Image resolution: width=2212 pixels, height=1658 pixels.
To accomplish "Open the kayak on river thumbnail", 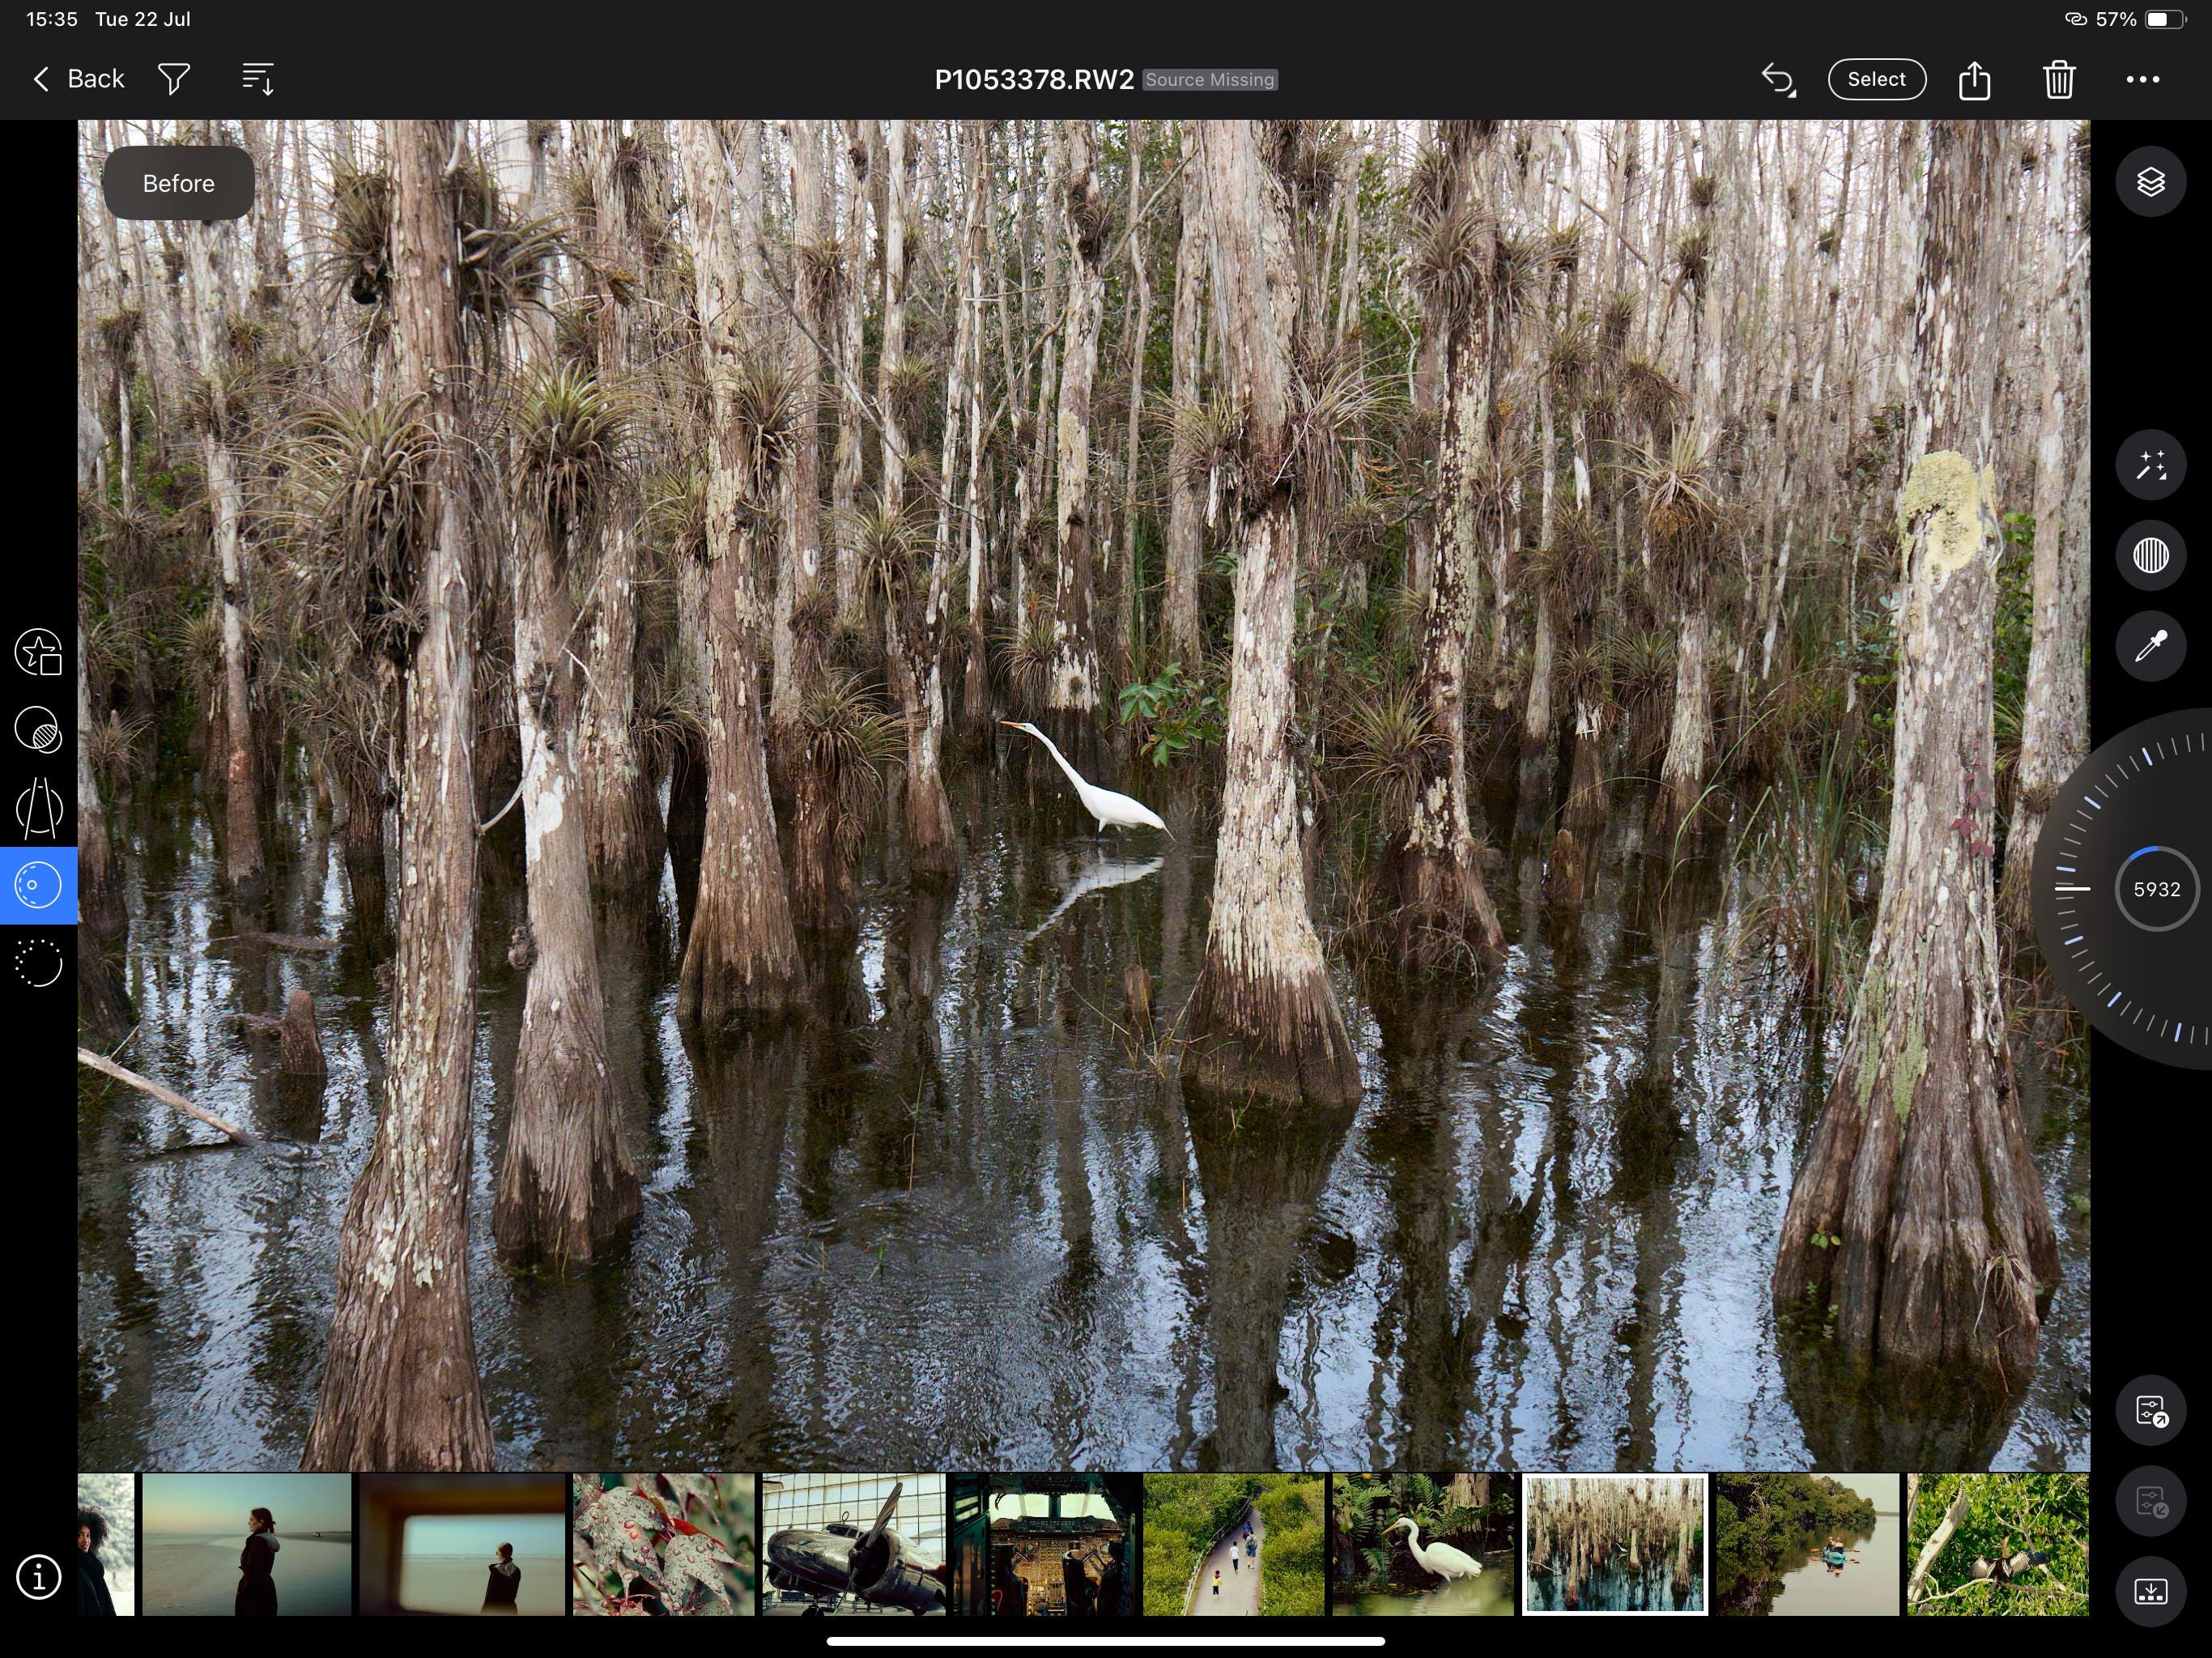I will click(1808, 1544).
